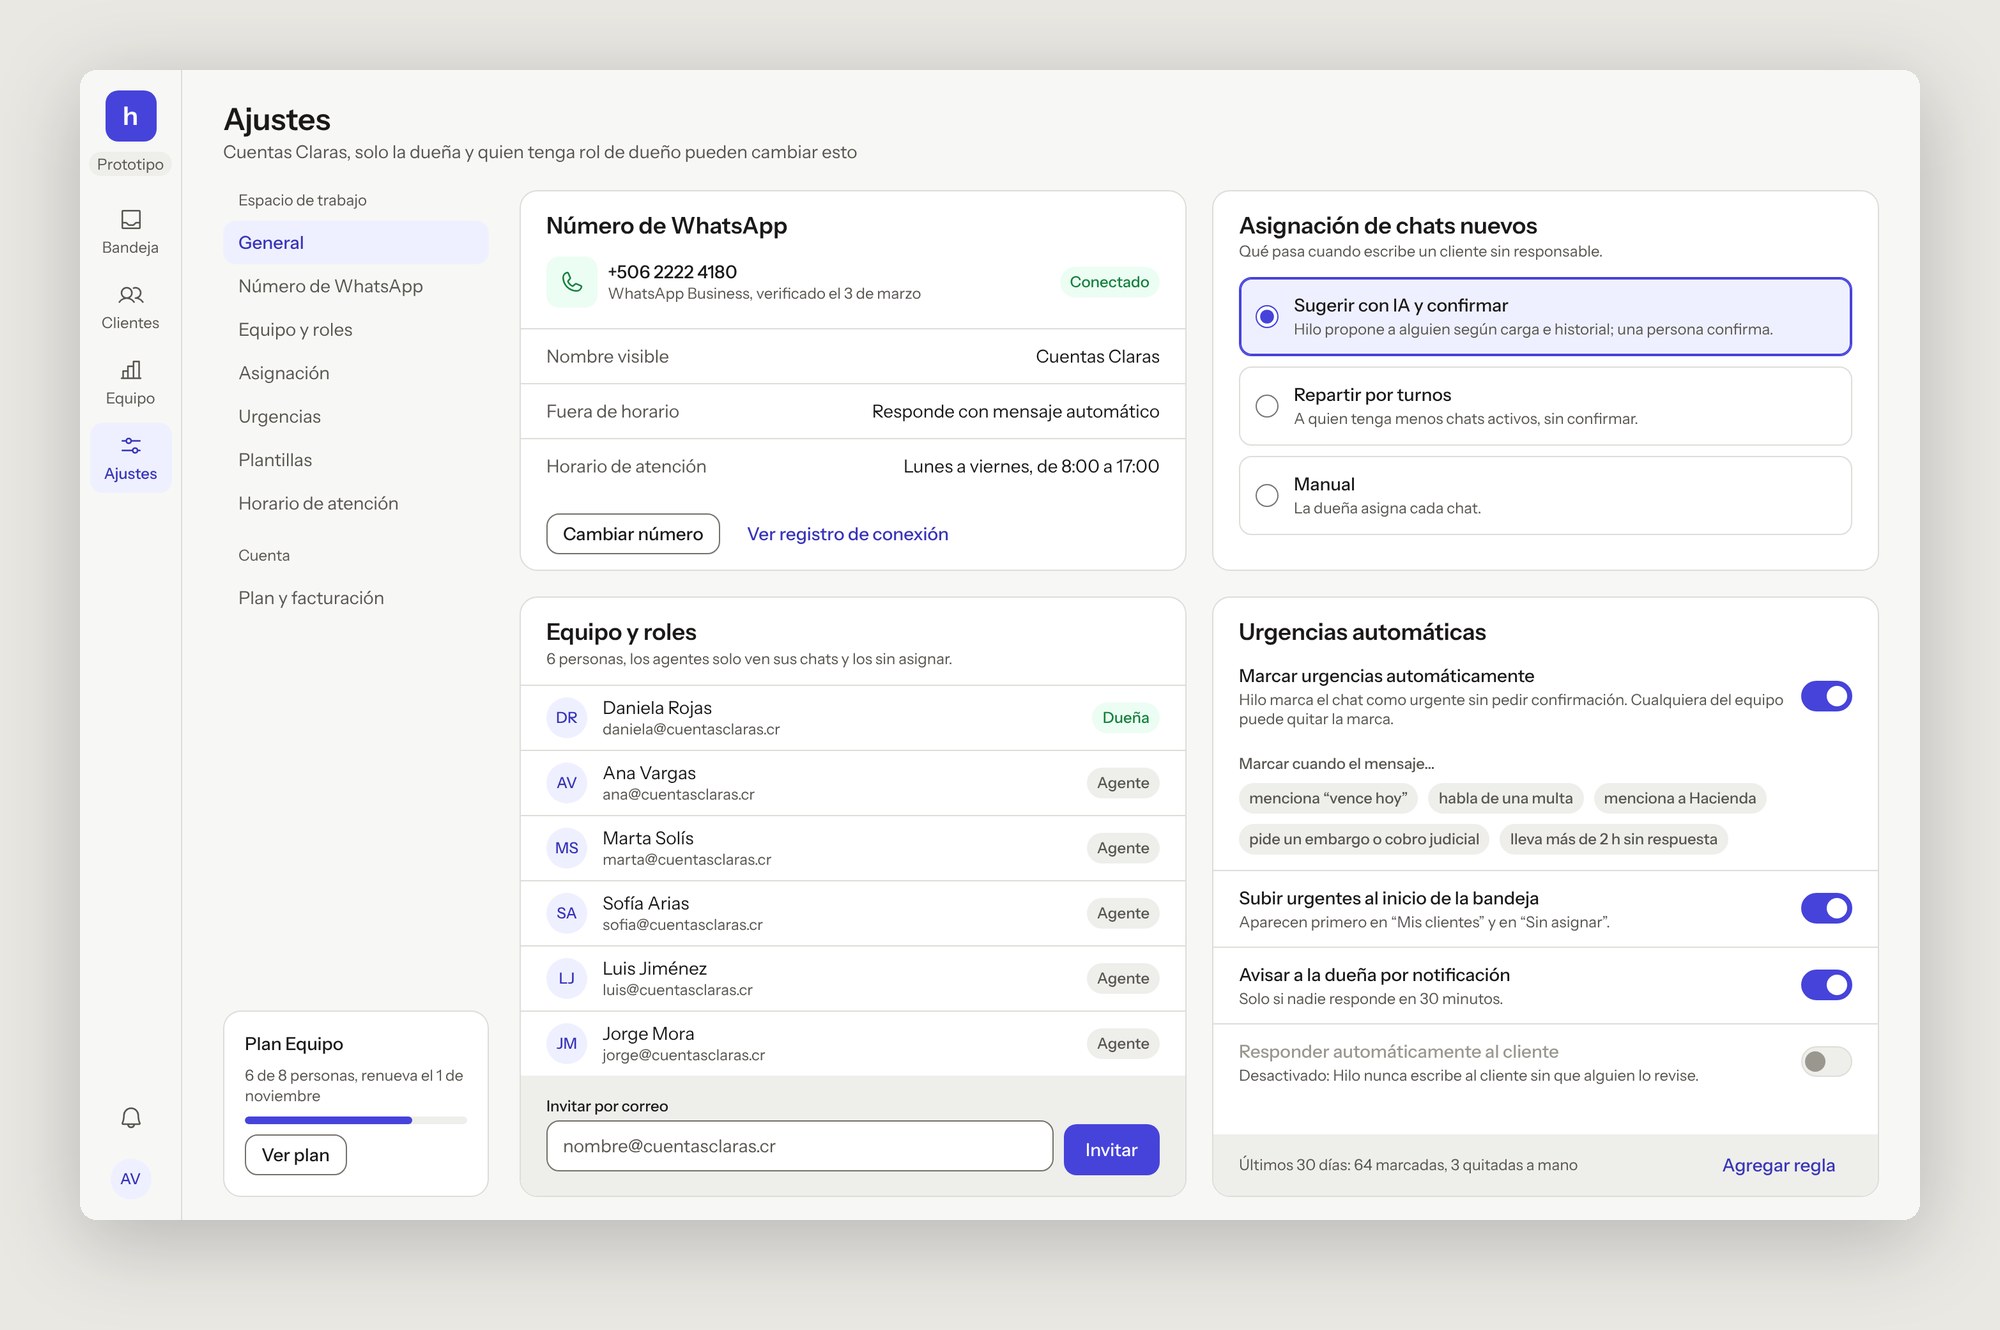2000x1330 pixels.
Task: Toggle 'Marcar urgencias automáticamente' switch
Action: tap(1826, 696)
